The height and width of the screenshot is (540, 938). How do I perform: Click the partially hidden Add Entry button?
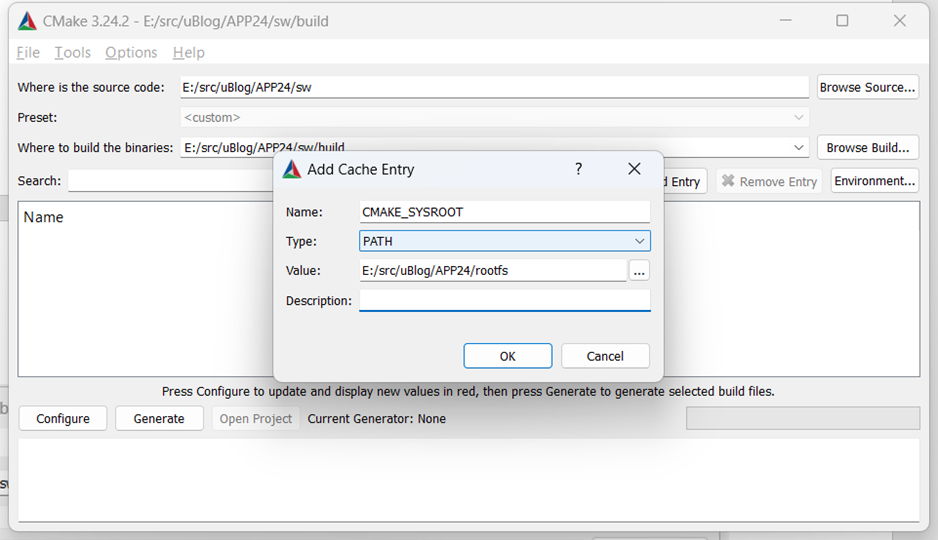click(x=685, y=181)
